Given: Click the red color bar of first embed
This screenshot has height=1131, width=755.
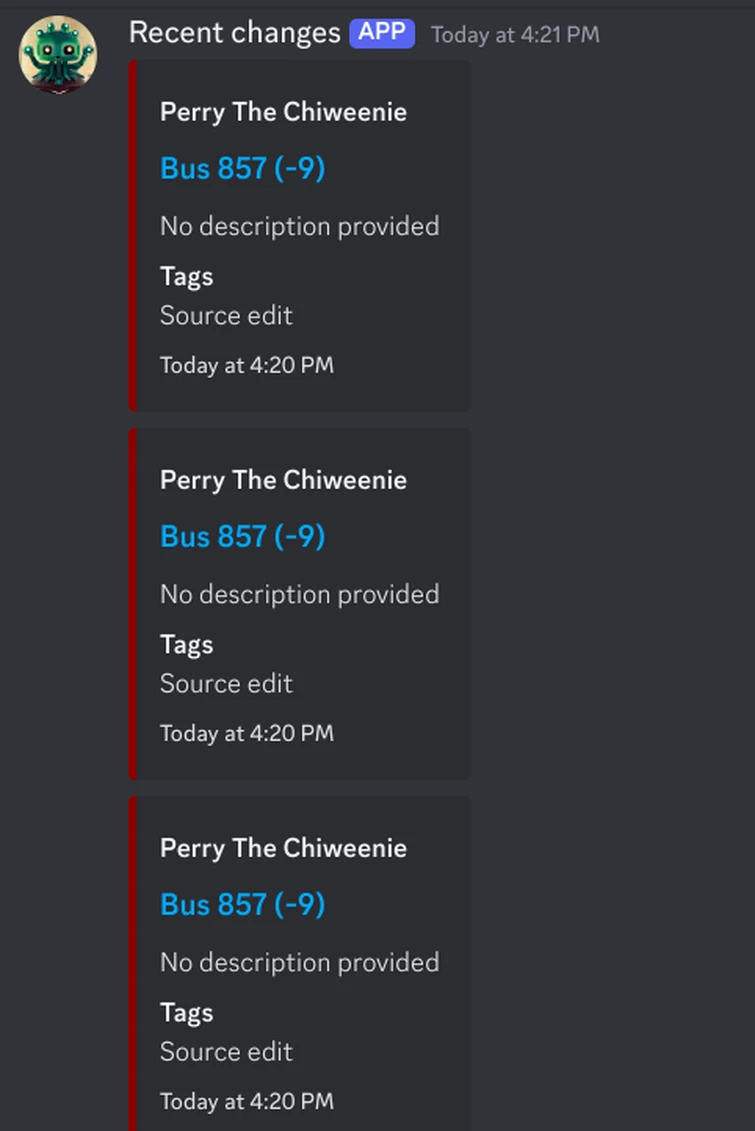Looking at the screenshot, I should [132, 235].
